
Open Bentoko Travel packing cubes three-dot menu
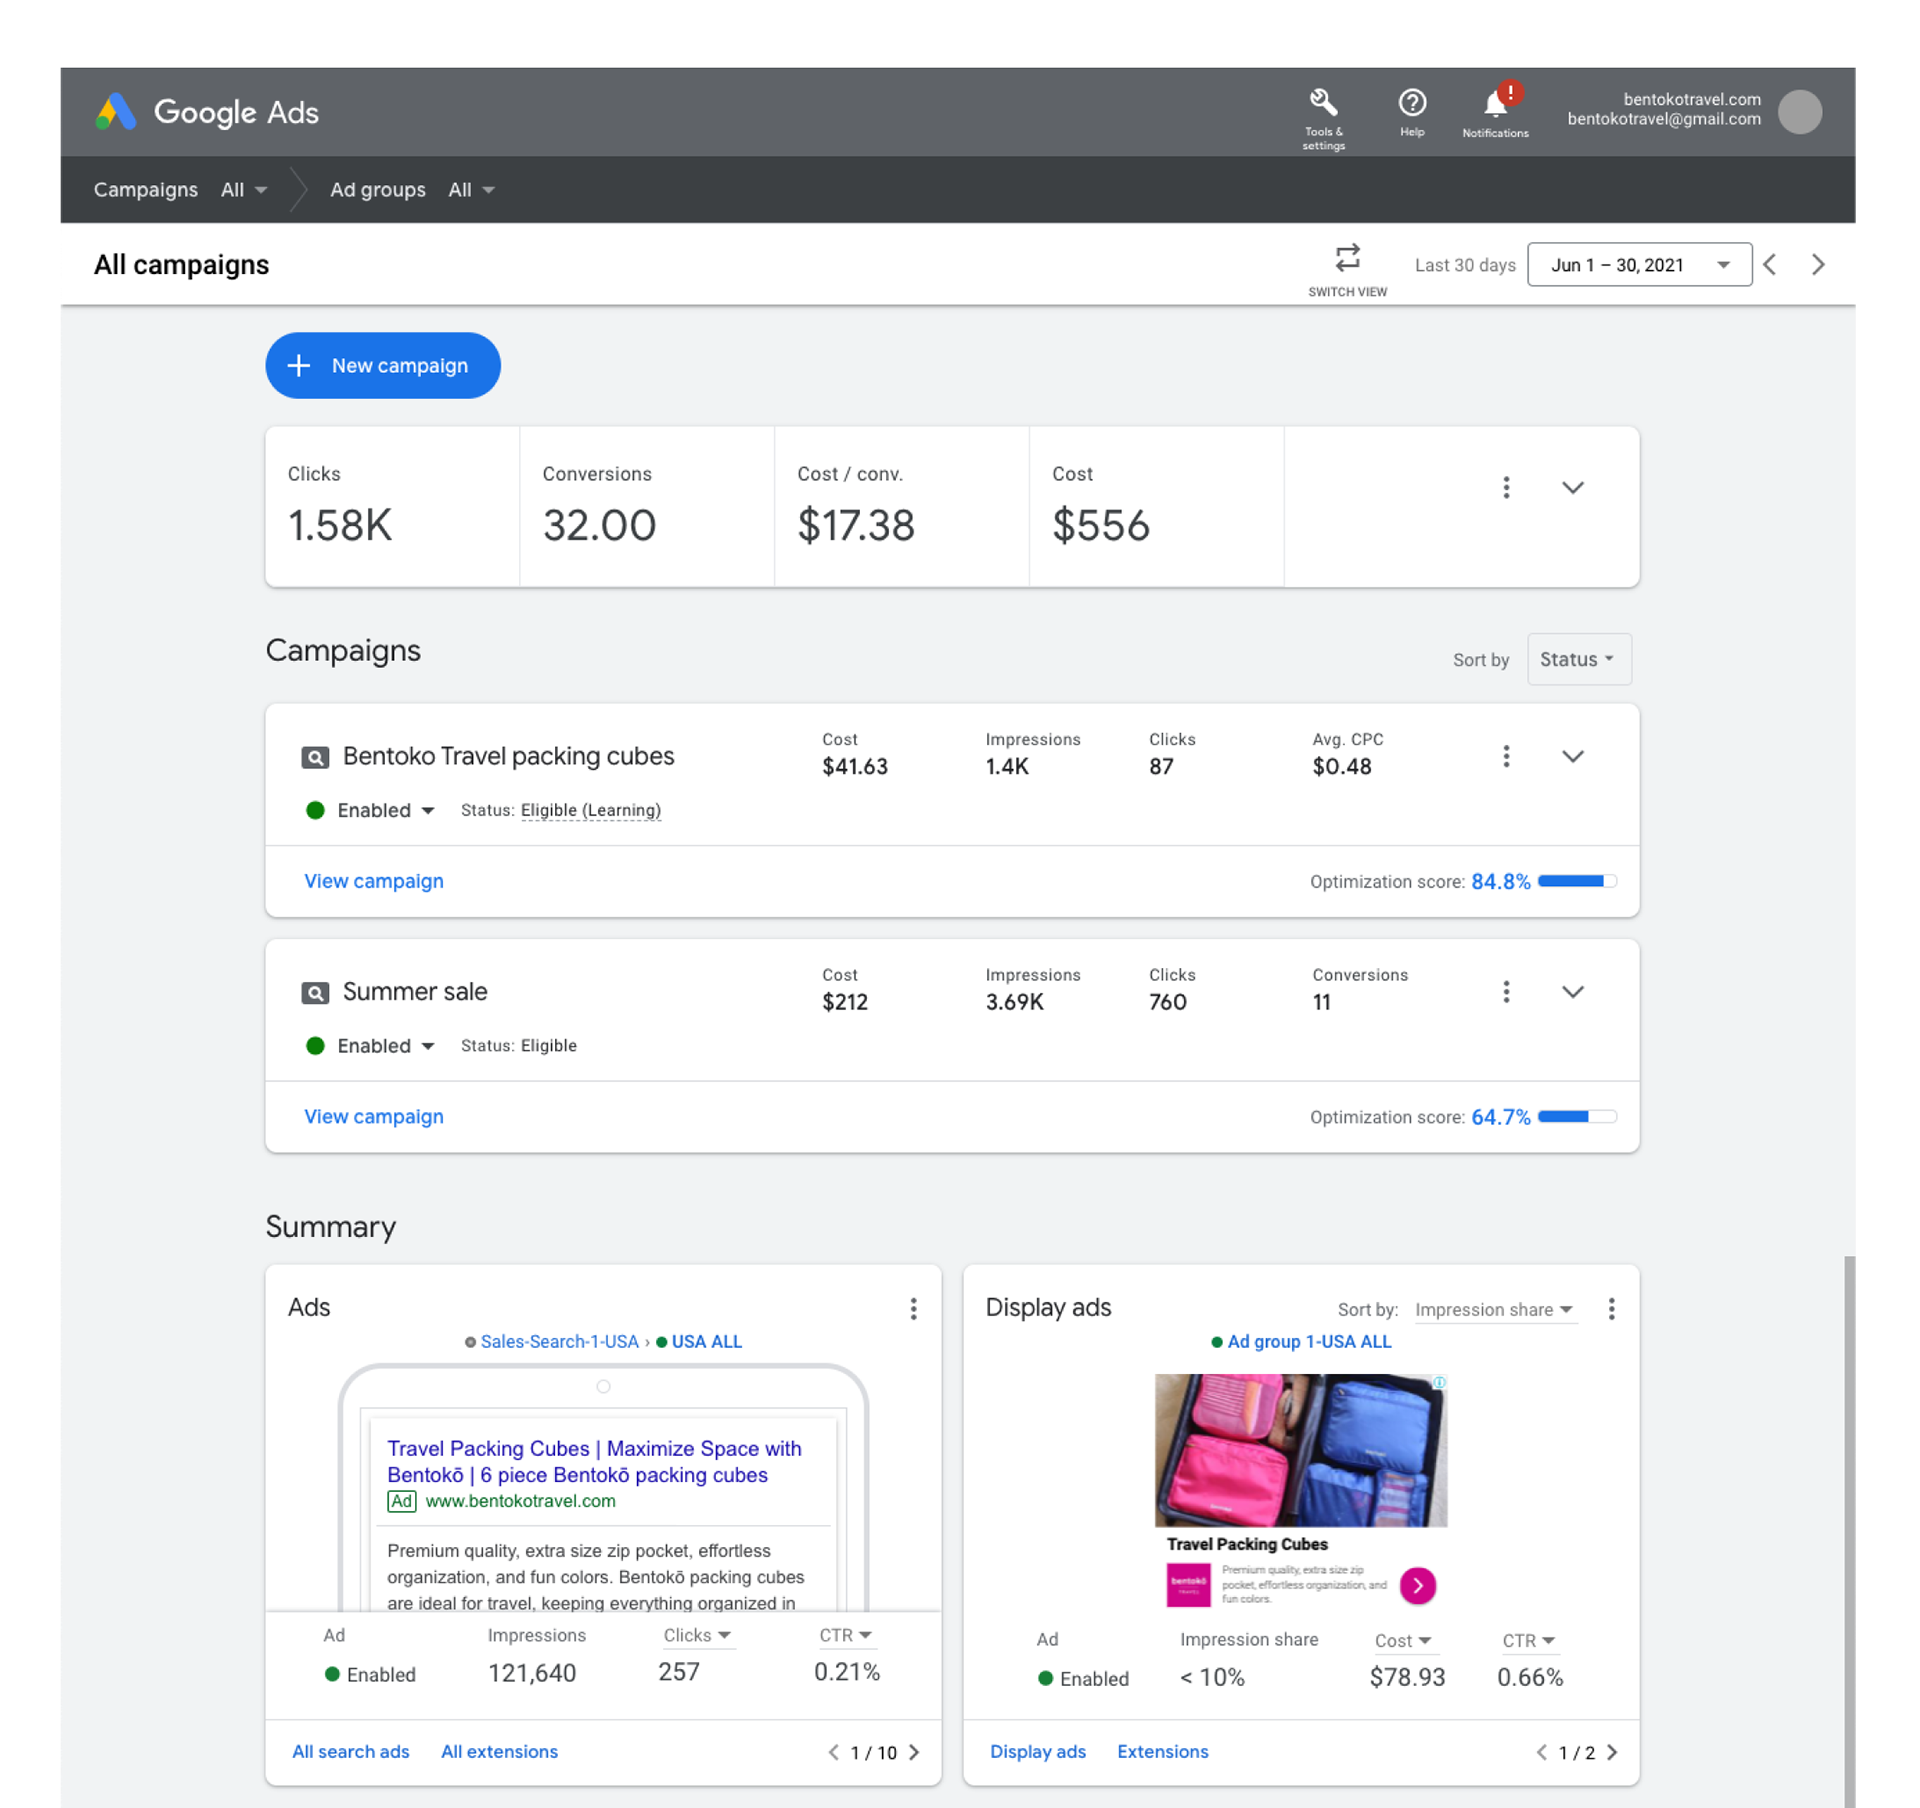coord(1506,757)
